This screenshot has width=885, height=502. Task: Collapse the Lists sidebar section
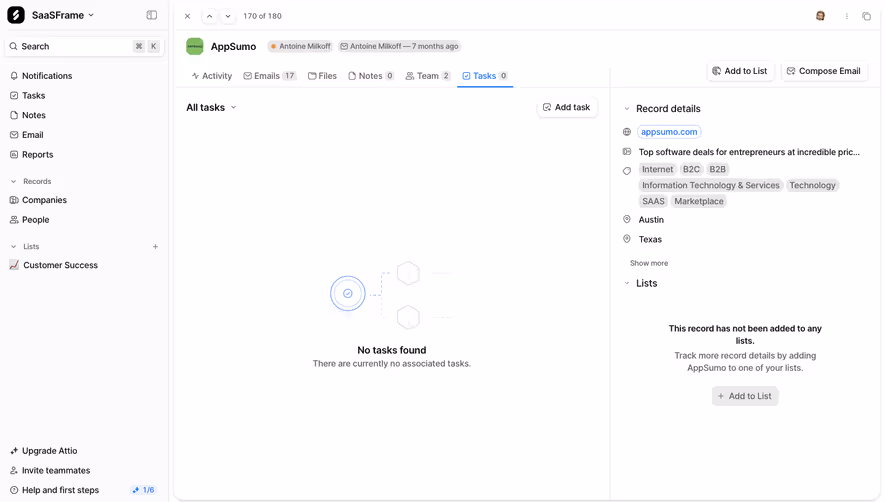pyautogui.click(x=14, y=247)
